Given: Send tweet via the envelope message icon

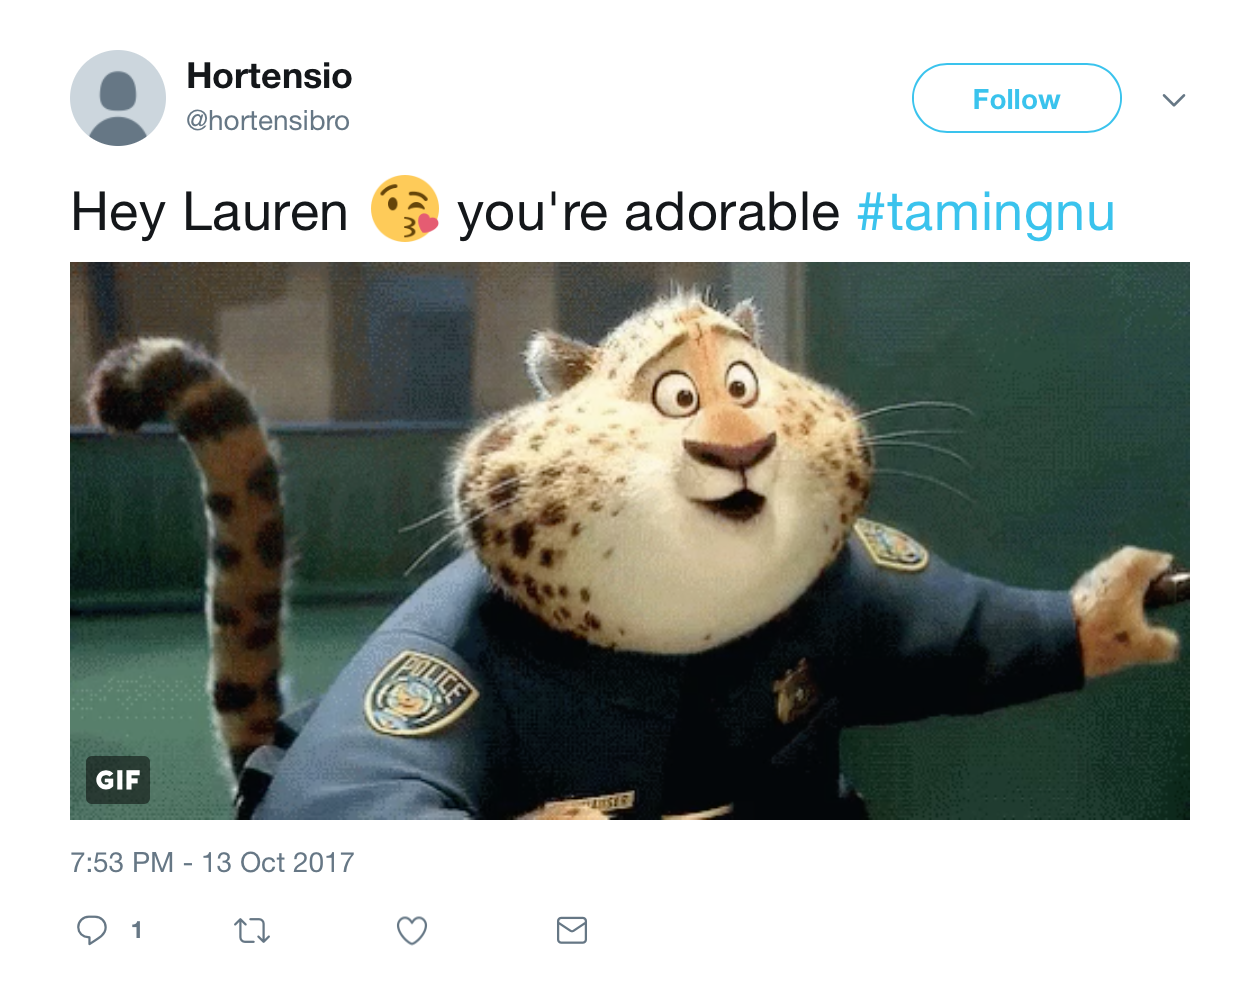Looking at the screenshot, I should [572, 930].
